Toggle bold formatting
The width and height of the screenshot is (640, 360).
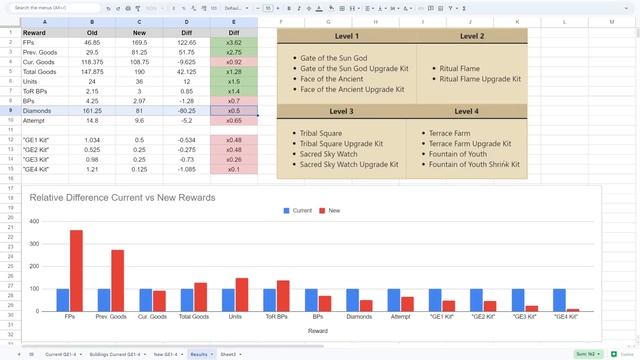pyautogui.click(x=289, y=8)
